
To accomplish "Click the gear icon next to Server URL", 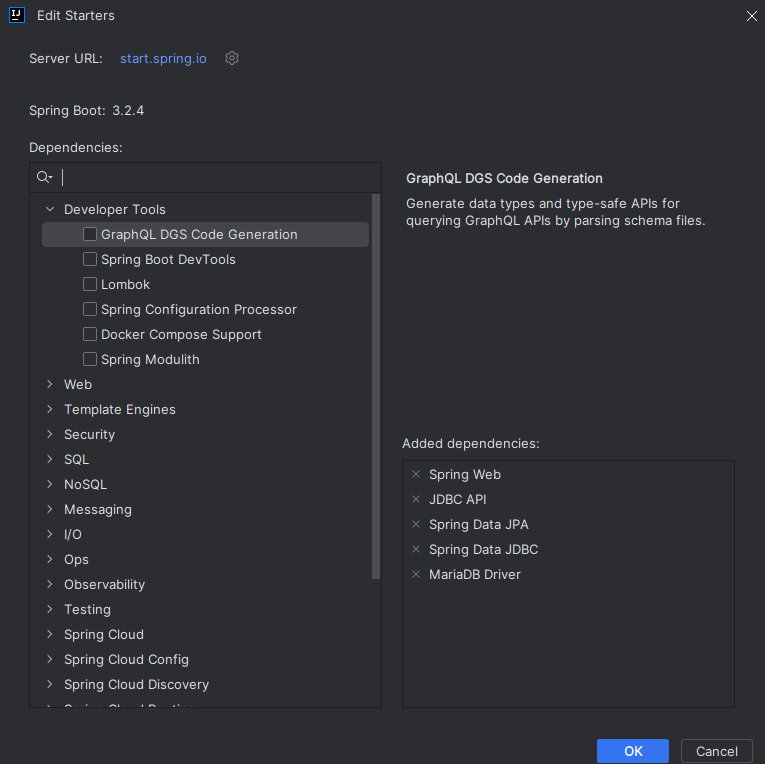I will pyautogui.click(x=232, y=58).
